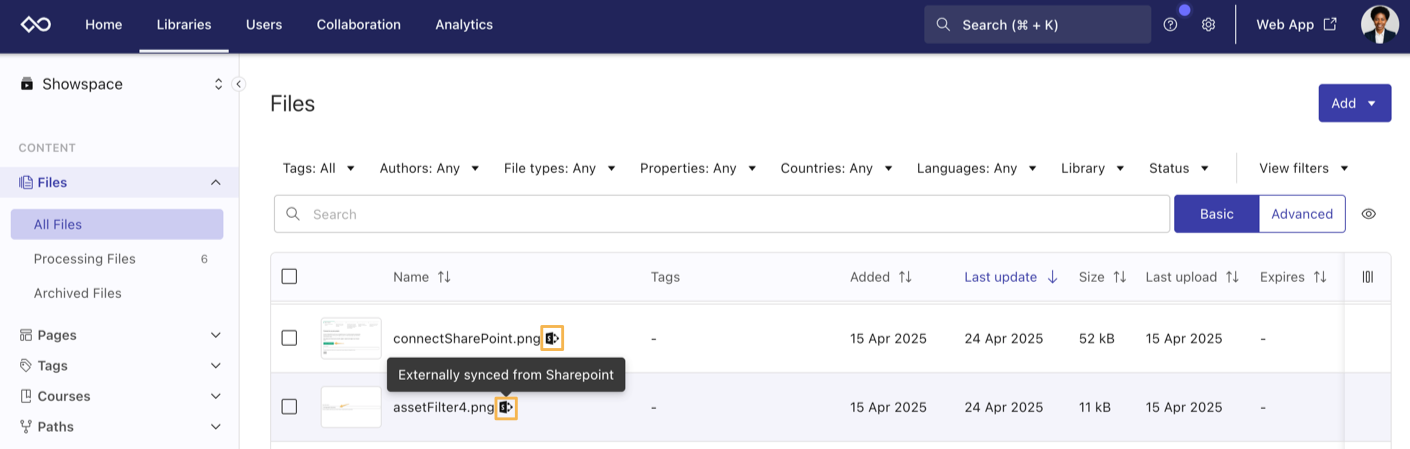Toggle the eye visibility icon near Advanced
The width and height of the screenshot is (1410, 449).
tap(1369, 214)
